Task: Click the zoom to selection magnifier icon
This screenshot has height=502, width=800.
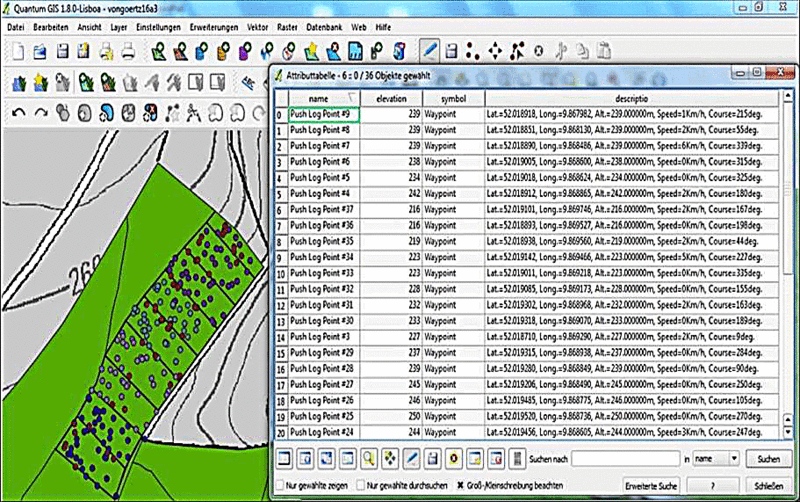Action: (368, 457)
